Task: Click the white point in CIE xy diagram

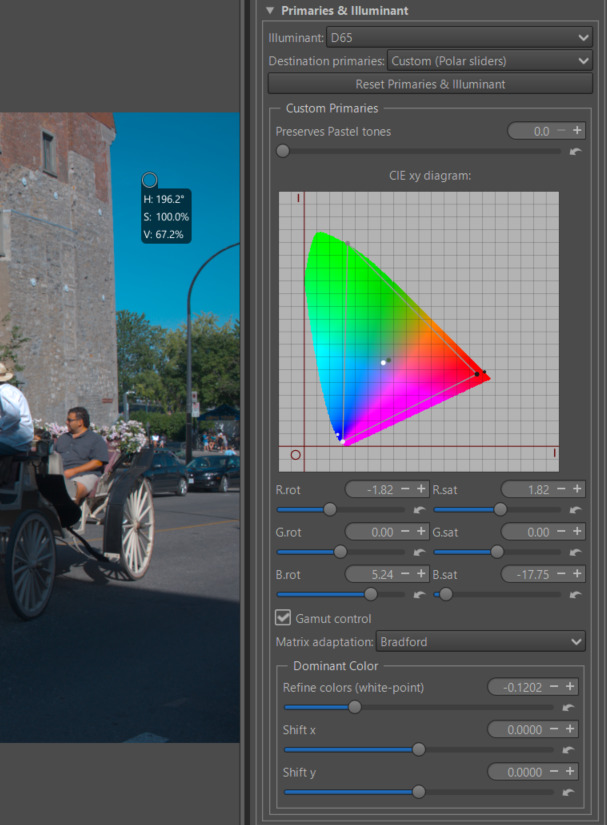Action: [383, 362]
